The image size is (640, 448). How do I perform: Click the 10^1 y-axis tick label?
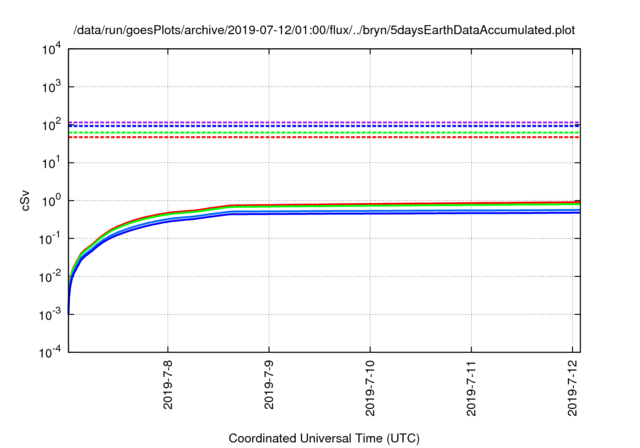tap(51, 163)
